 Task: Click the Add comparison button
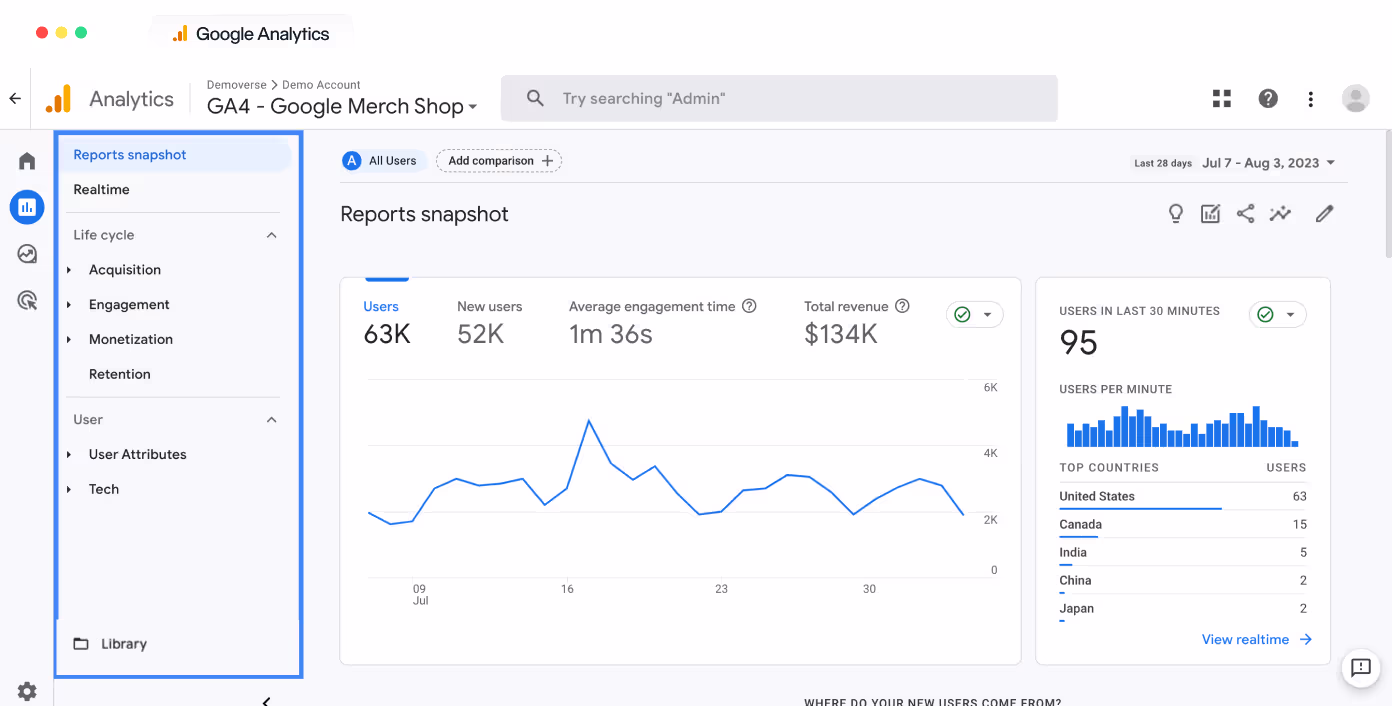(499, 161)
